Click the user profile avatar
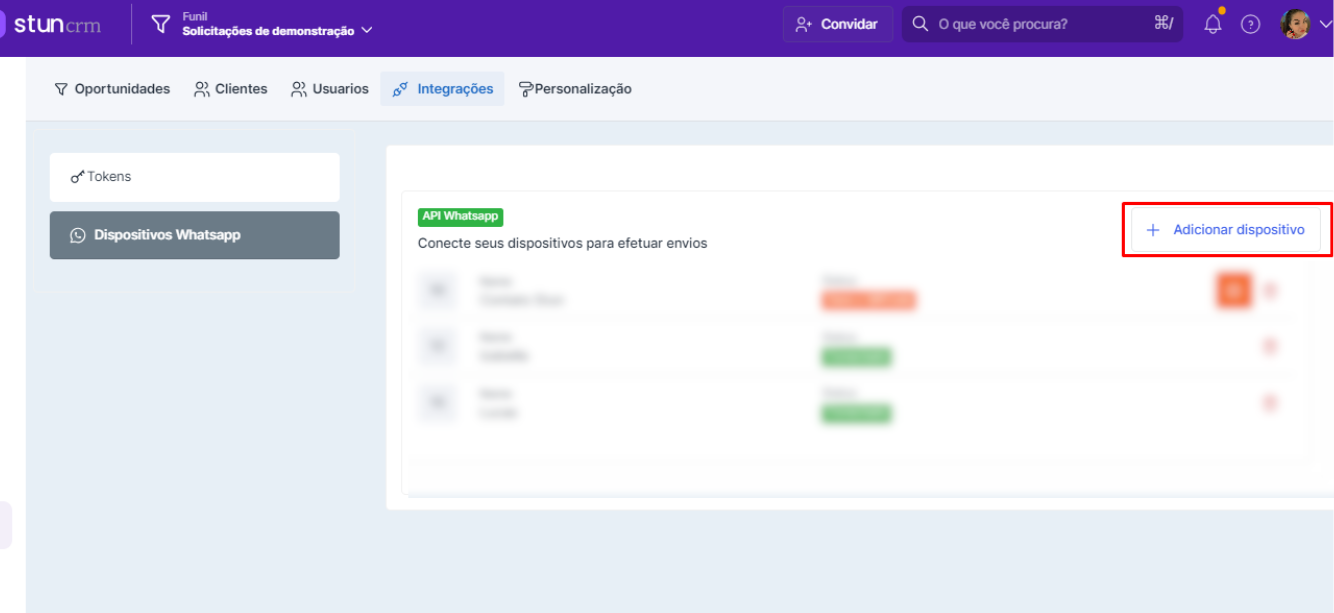Image resolution: width=1334 pixels, height=613 pixels. point(1295,24)
